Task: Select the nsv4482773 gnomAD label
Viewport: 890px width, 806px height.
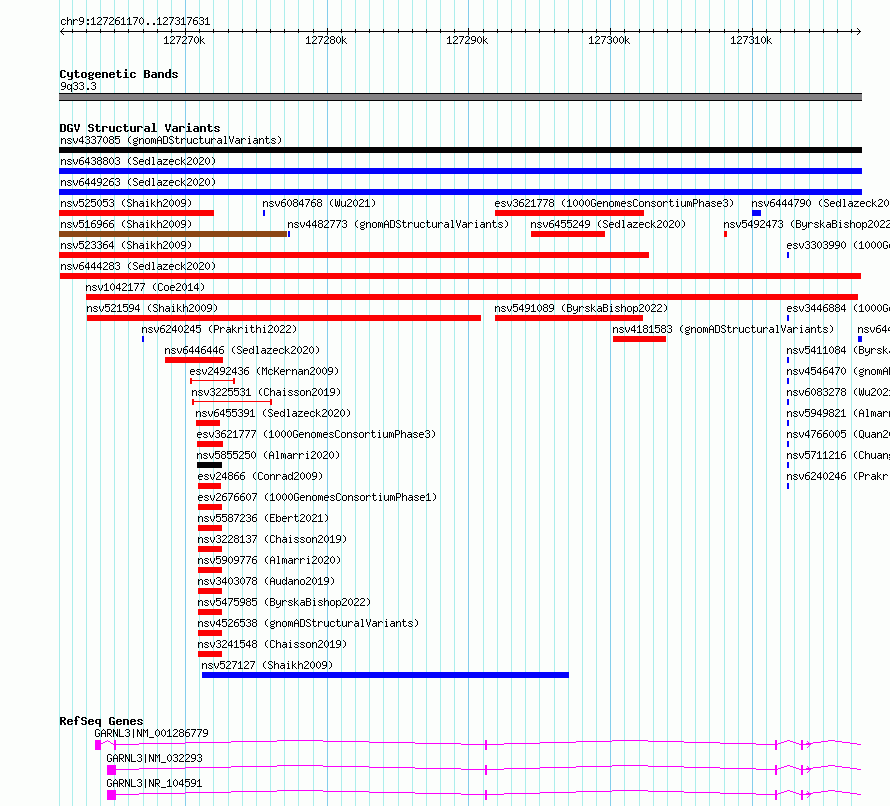Action: point(398,224)
